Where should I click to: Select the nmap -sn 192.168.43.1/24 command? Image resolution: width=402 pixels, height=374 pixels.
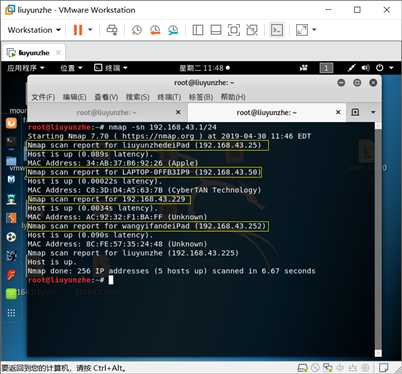coord(163,127)
